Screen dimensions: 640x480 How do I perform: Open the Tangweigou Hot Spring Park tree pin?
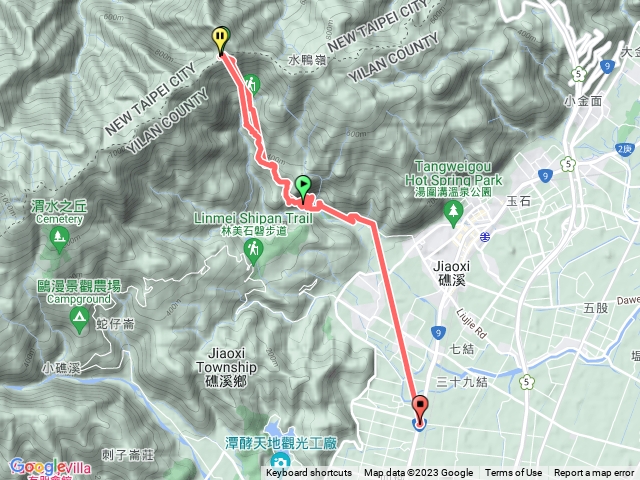[453, 213]
